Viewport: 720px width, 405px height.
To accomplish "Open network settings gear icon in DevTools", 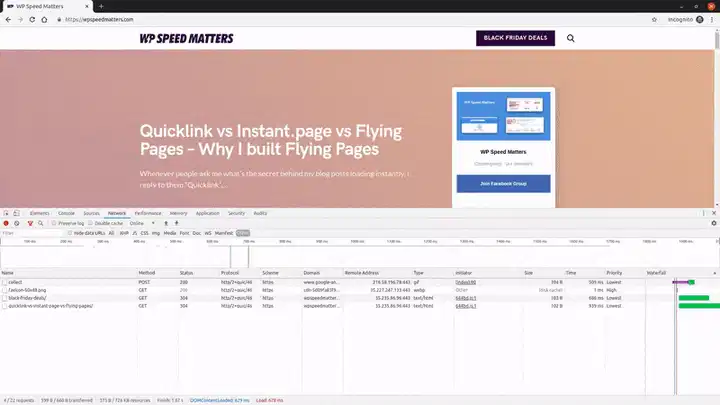I will click(x=714, y=223).
